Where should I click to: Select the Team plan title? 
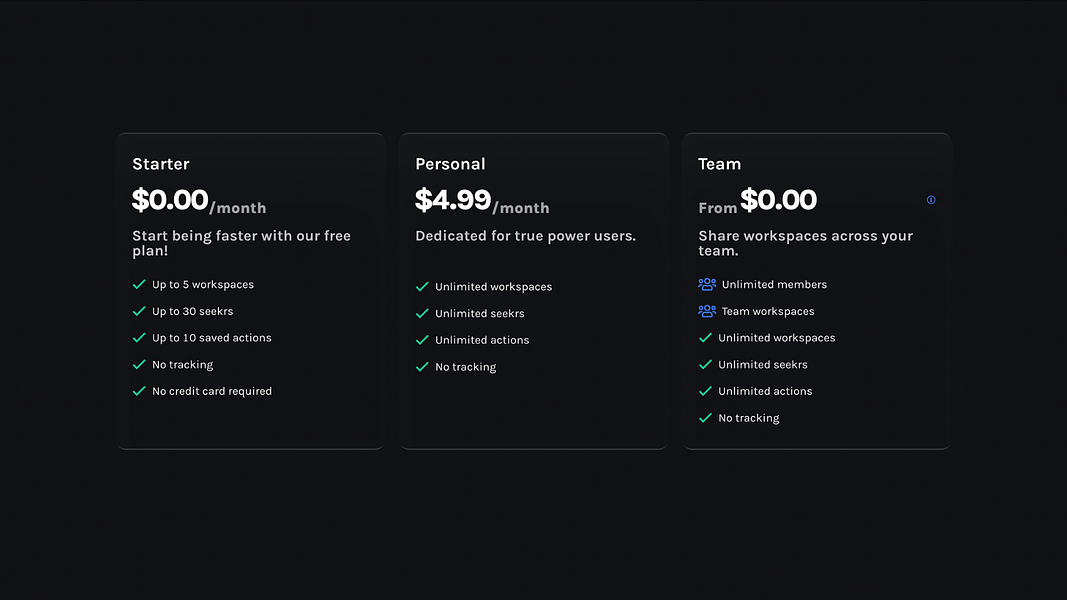coord(719,164)
